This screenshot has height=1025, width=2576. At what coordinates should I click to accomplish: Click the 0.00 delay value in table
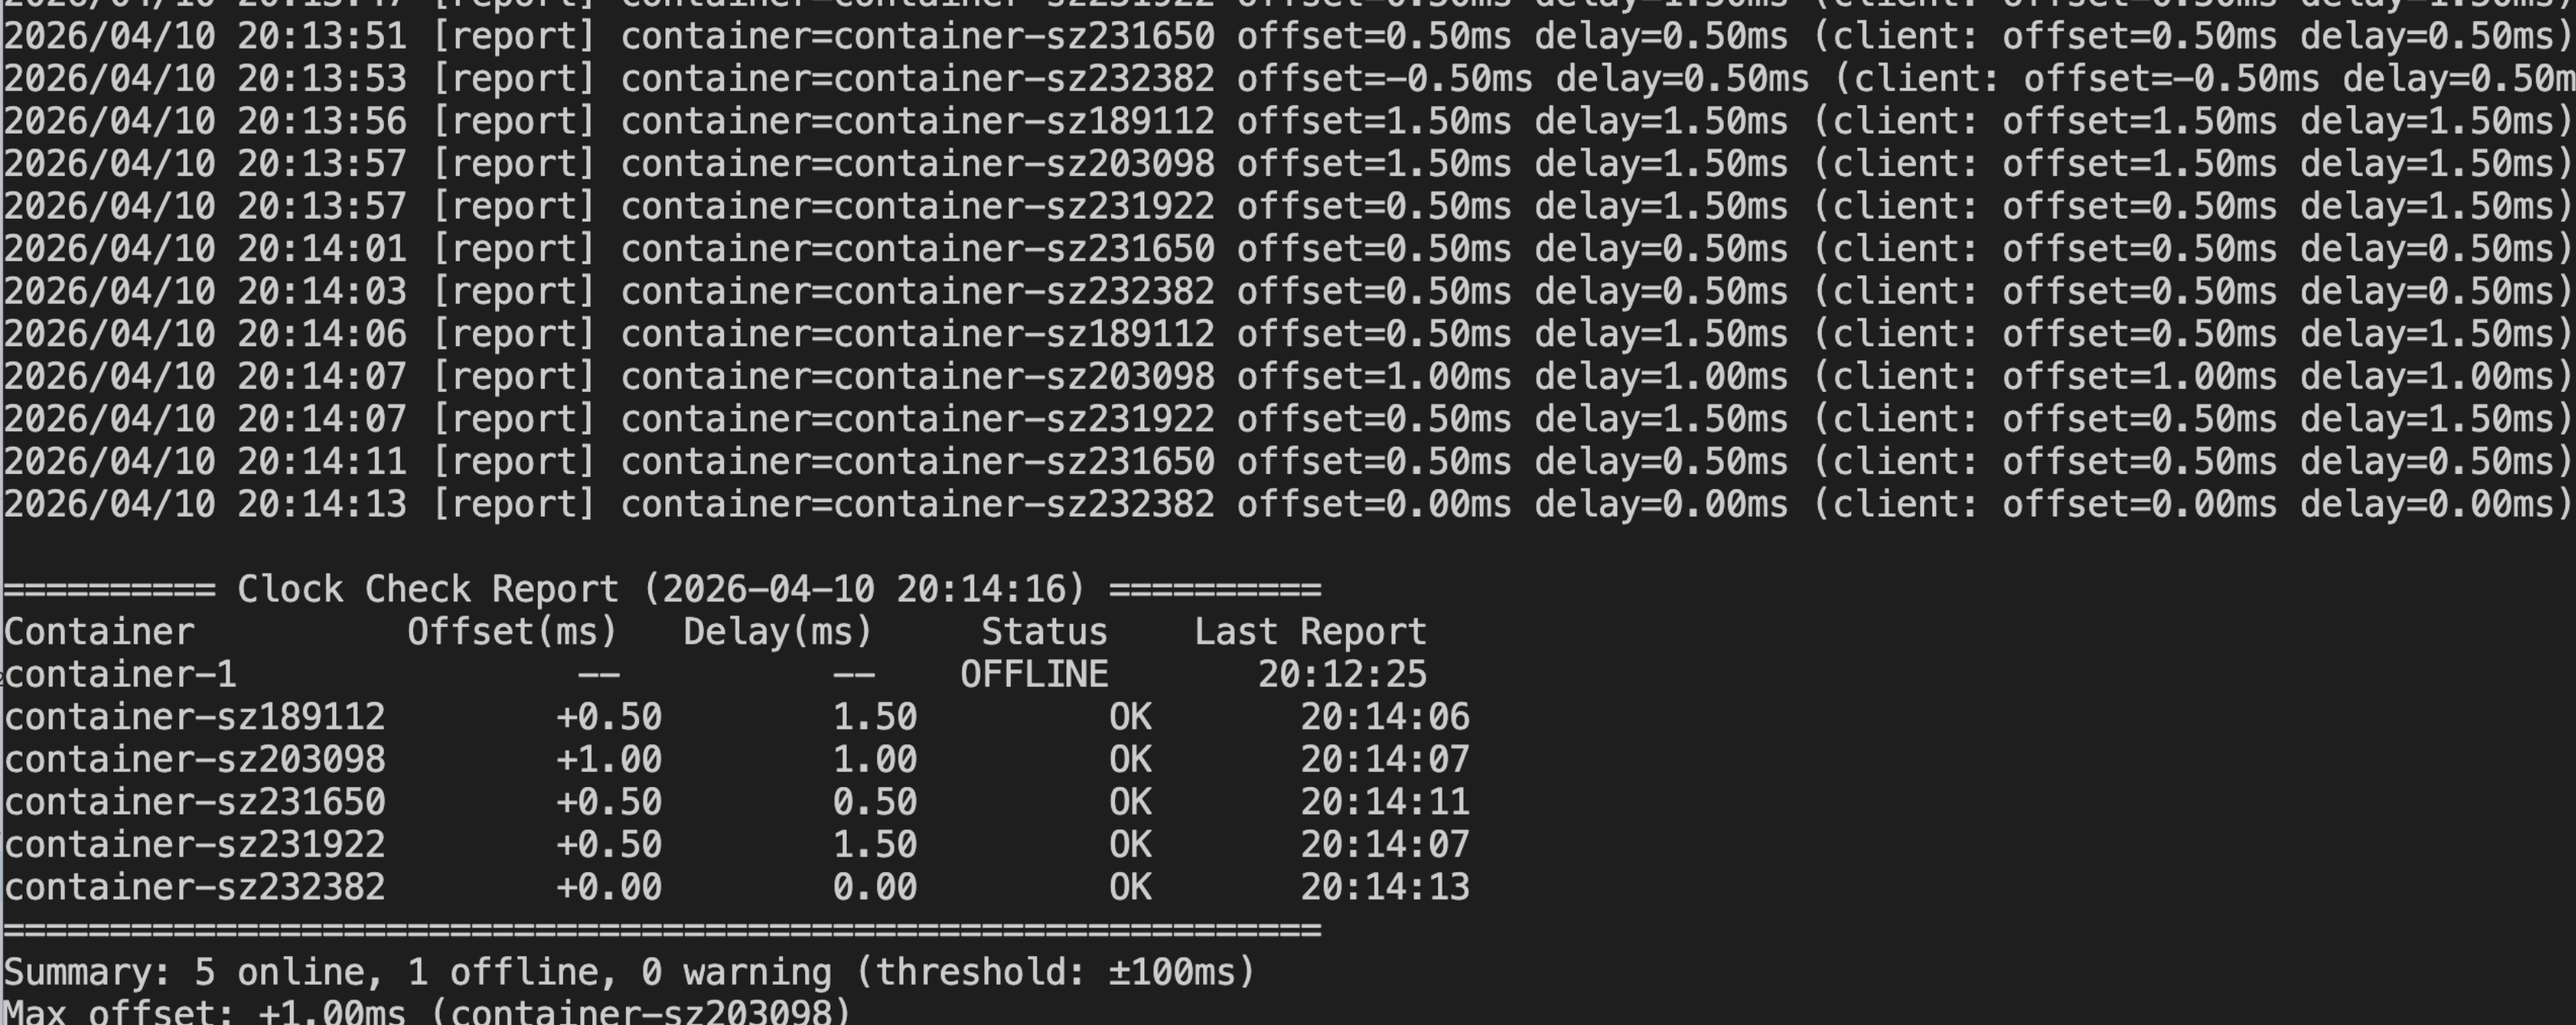point(874,887)
